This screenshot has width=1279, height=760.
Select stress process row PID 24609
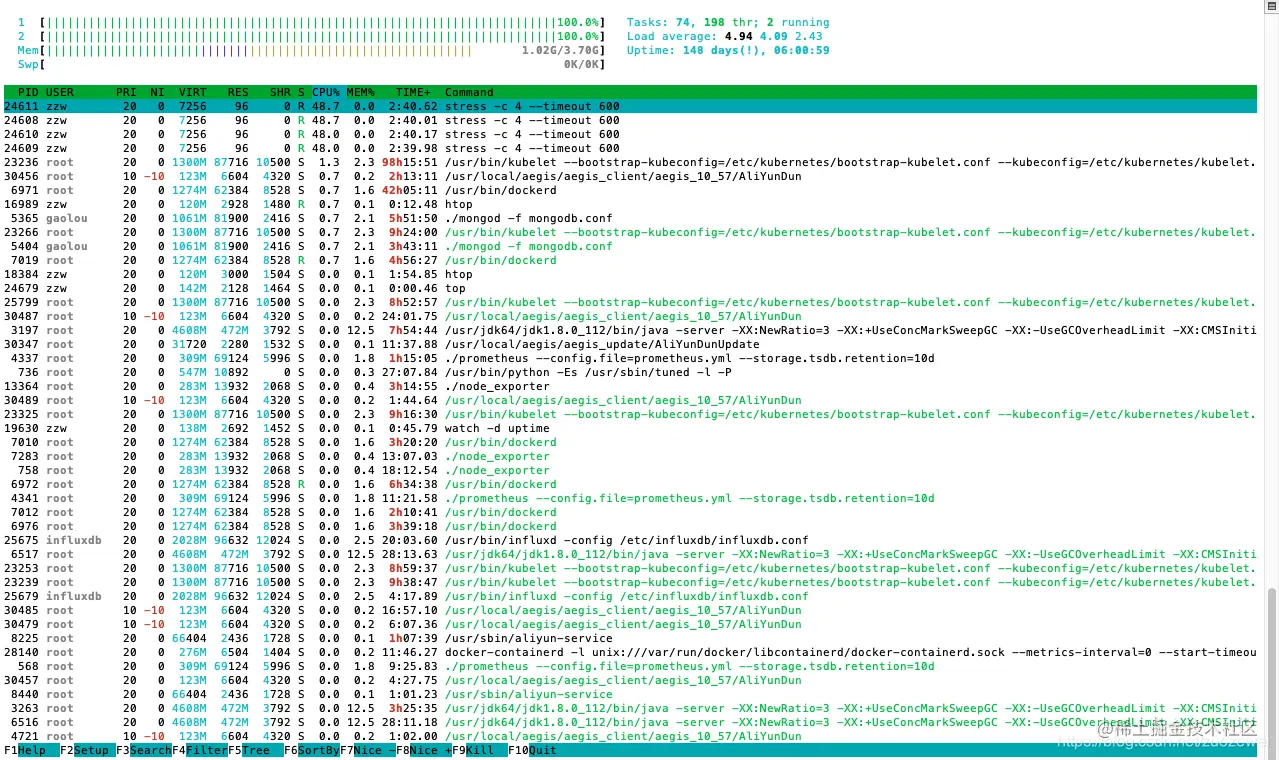pyautogui.click(x=630, y=148)
